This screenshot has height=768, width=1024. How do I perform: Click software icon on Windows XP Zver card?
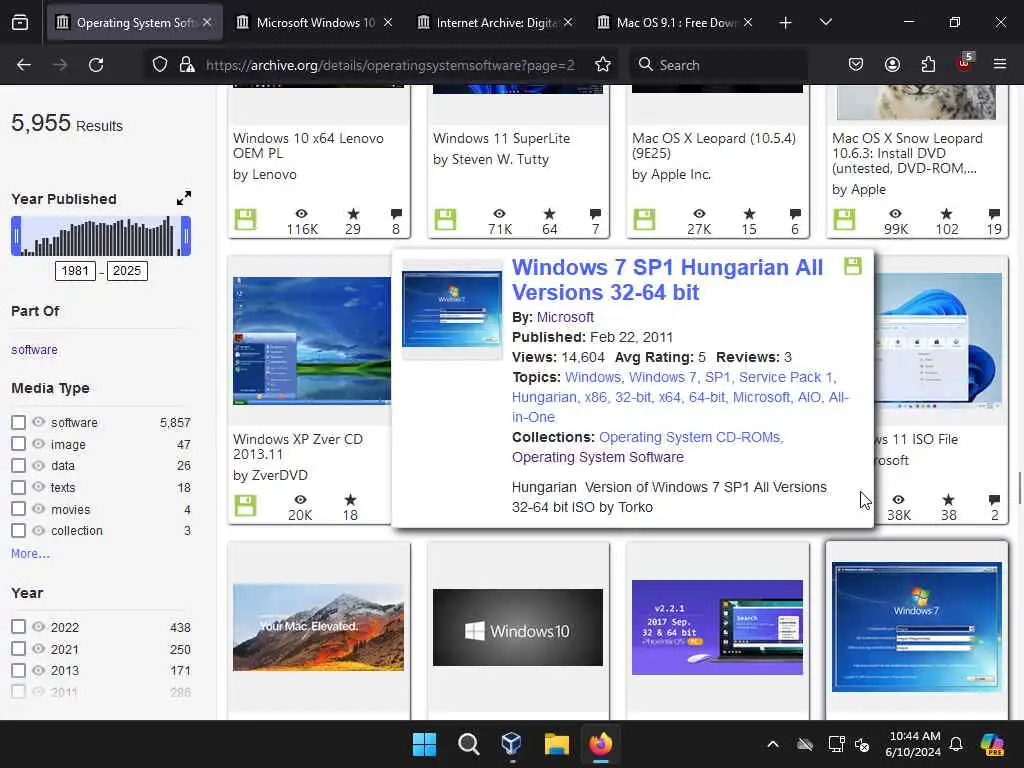[x=246, y=505]
